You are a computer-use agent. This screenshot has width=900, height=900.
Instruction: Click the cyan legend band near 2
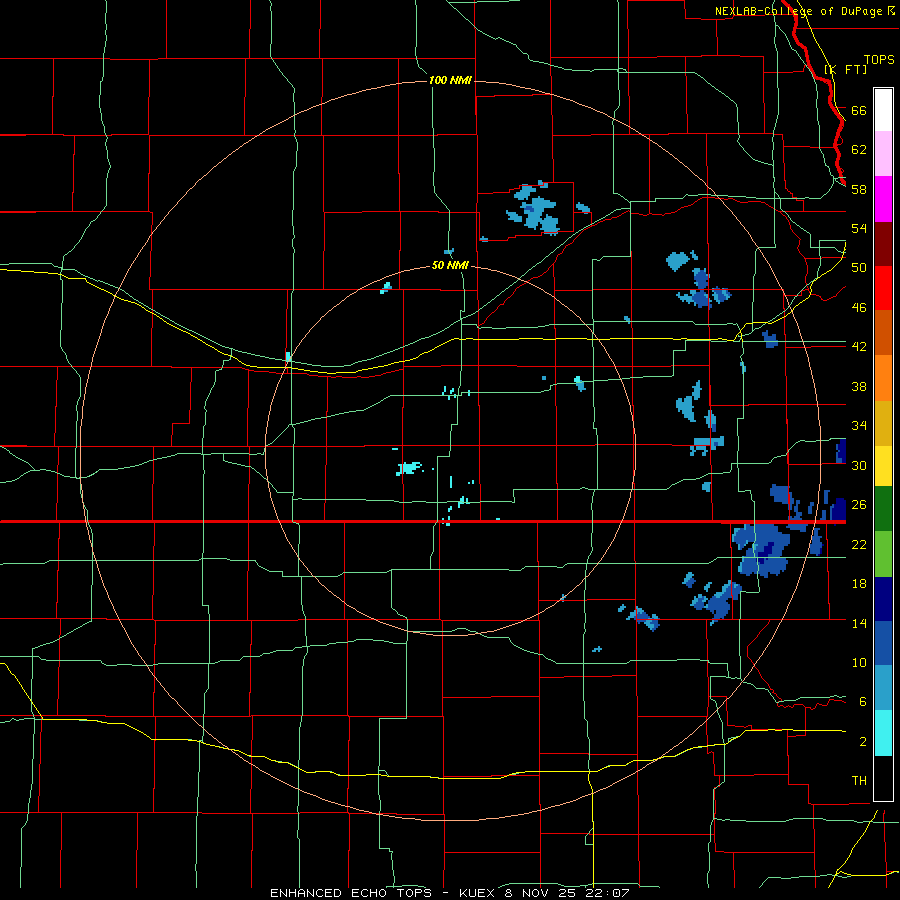pos(883,733)
